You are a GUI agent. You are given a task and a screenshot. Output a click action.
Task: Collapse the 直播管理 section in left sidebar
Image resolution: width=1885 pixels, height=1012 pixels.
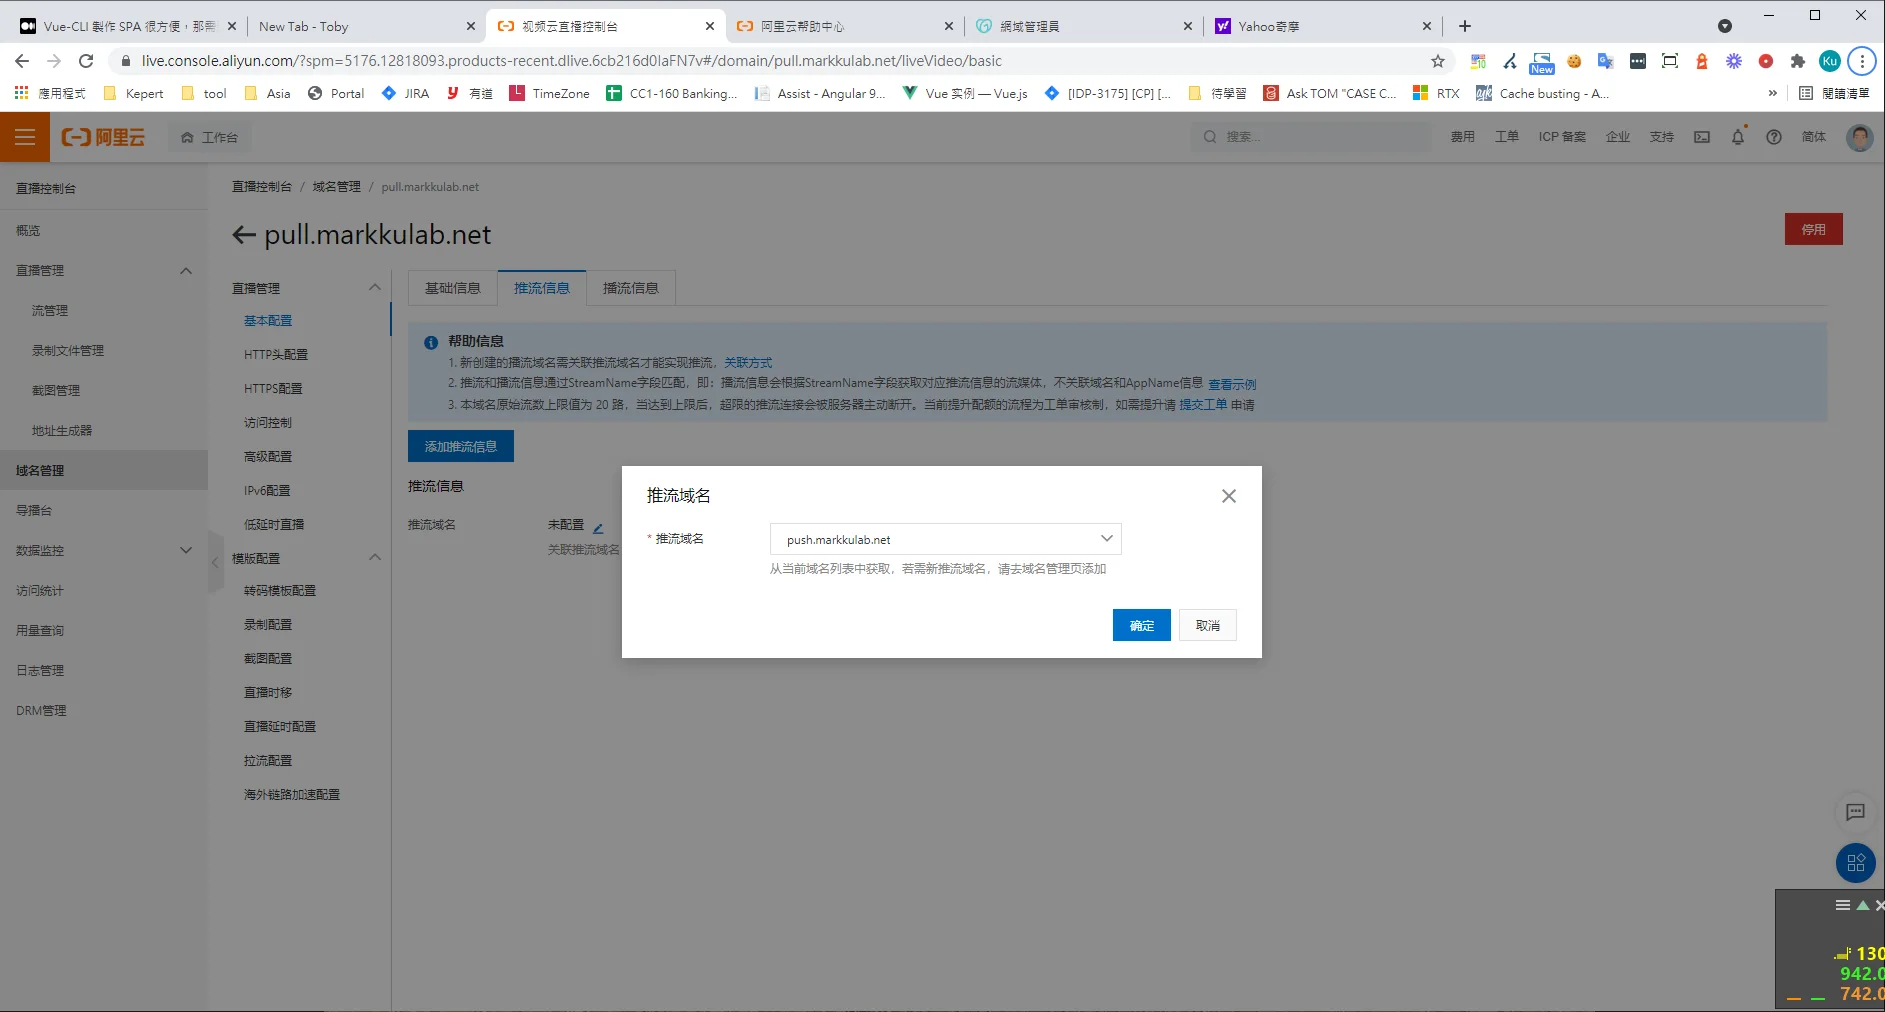coord(186,271)
